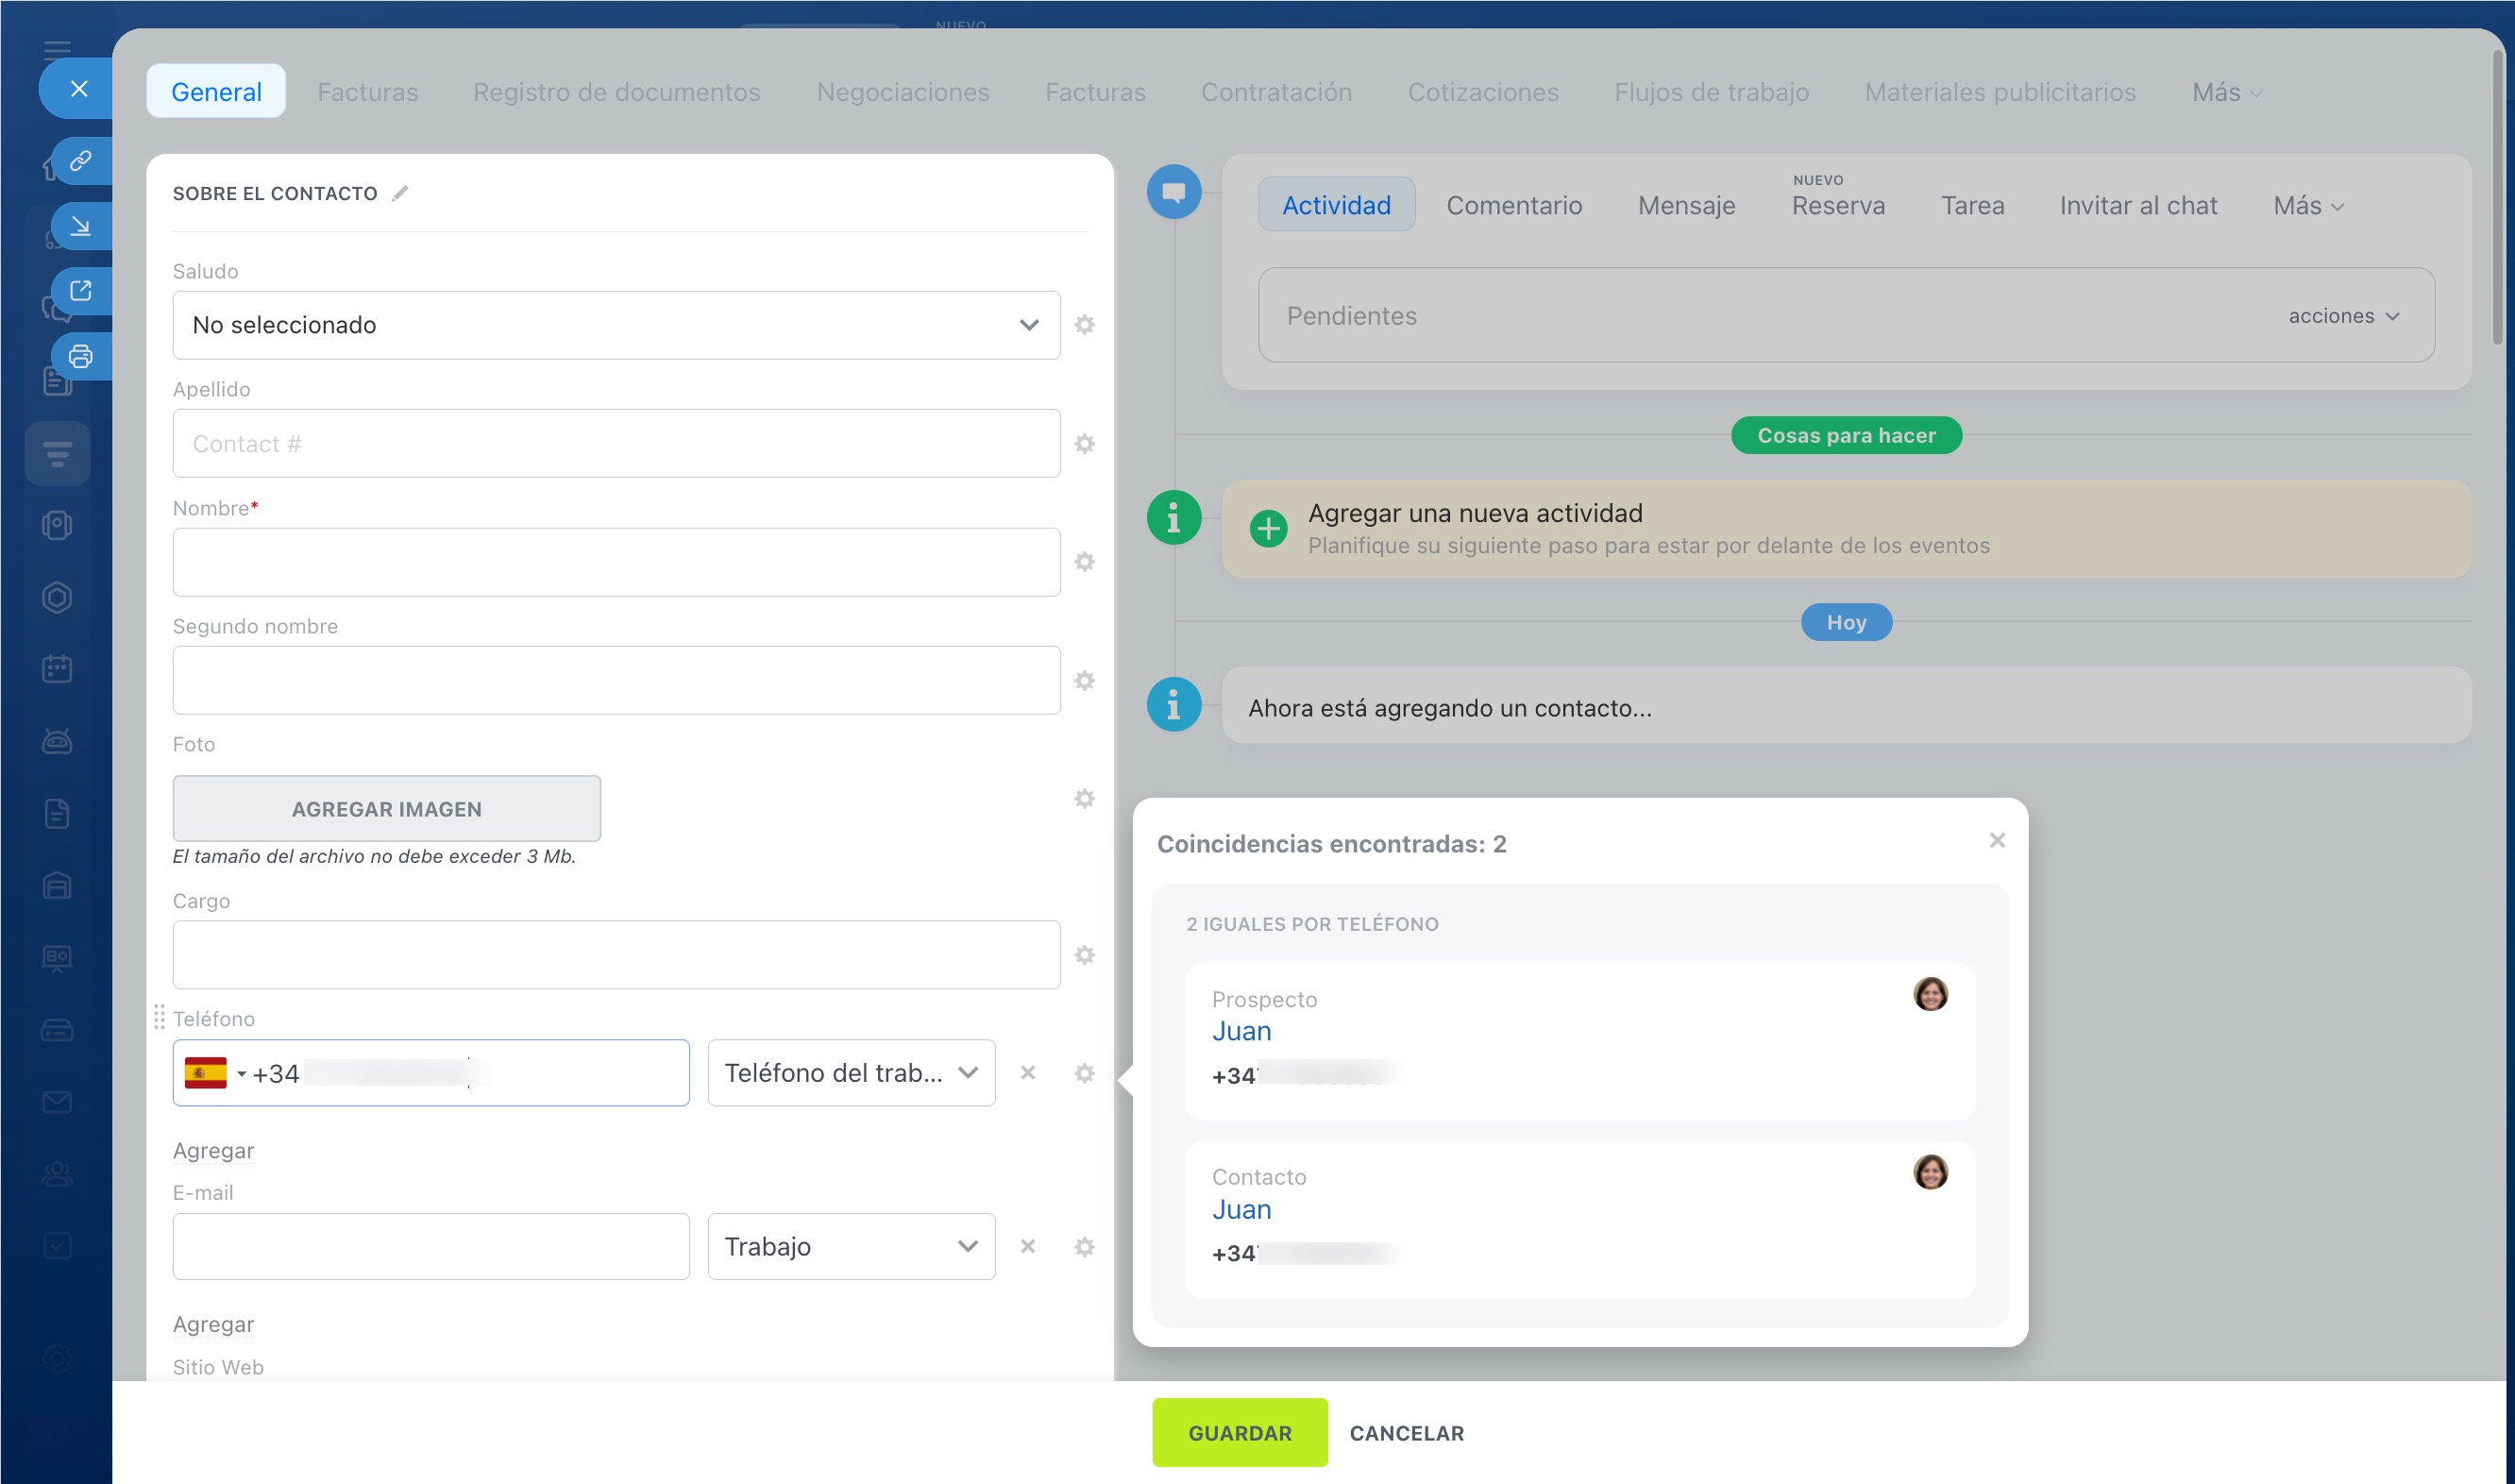The height and width of the screenshot is (1484, 2515).
Task: Expand the Teléfono del trabajo type dropdown
Action: (851, 1073)
